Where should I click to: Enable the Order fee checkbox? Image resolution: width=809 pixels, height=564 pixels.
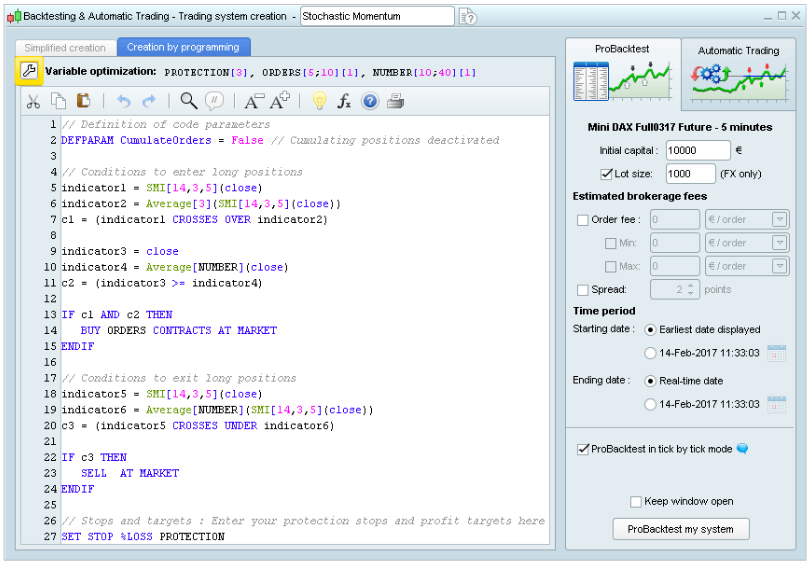tap(583, 220)
